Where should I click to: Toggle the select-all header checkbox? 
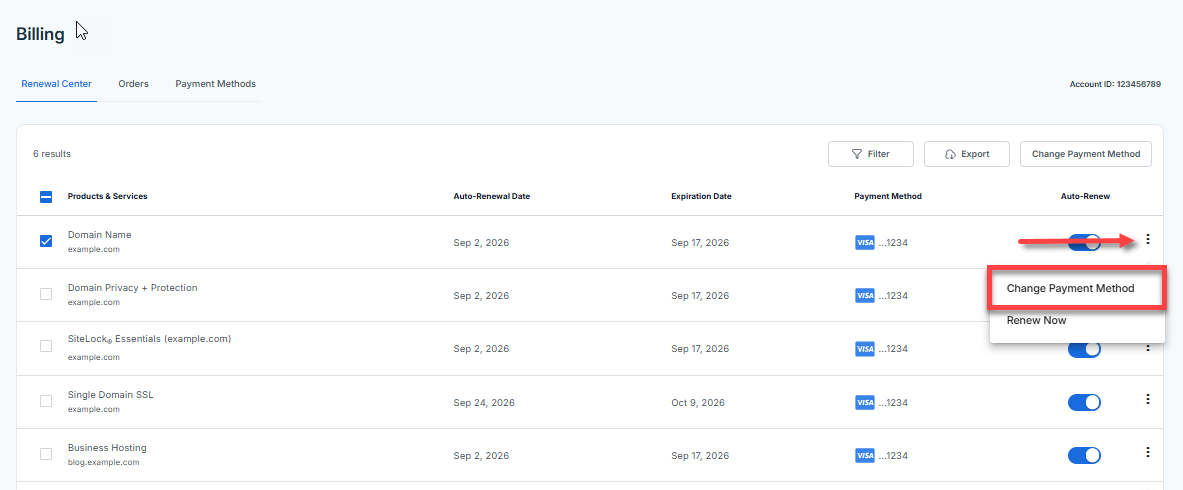(x=46, y=197)
